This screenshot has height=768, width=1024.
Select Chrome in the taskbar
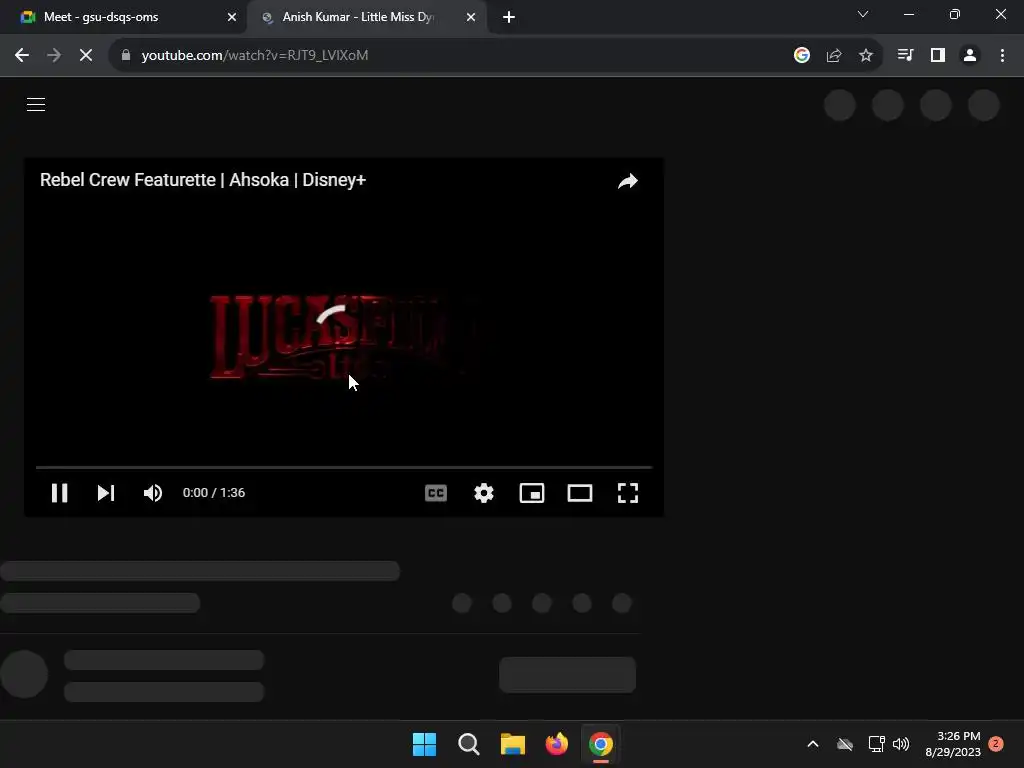[x=601, y=744]
